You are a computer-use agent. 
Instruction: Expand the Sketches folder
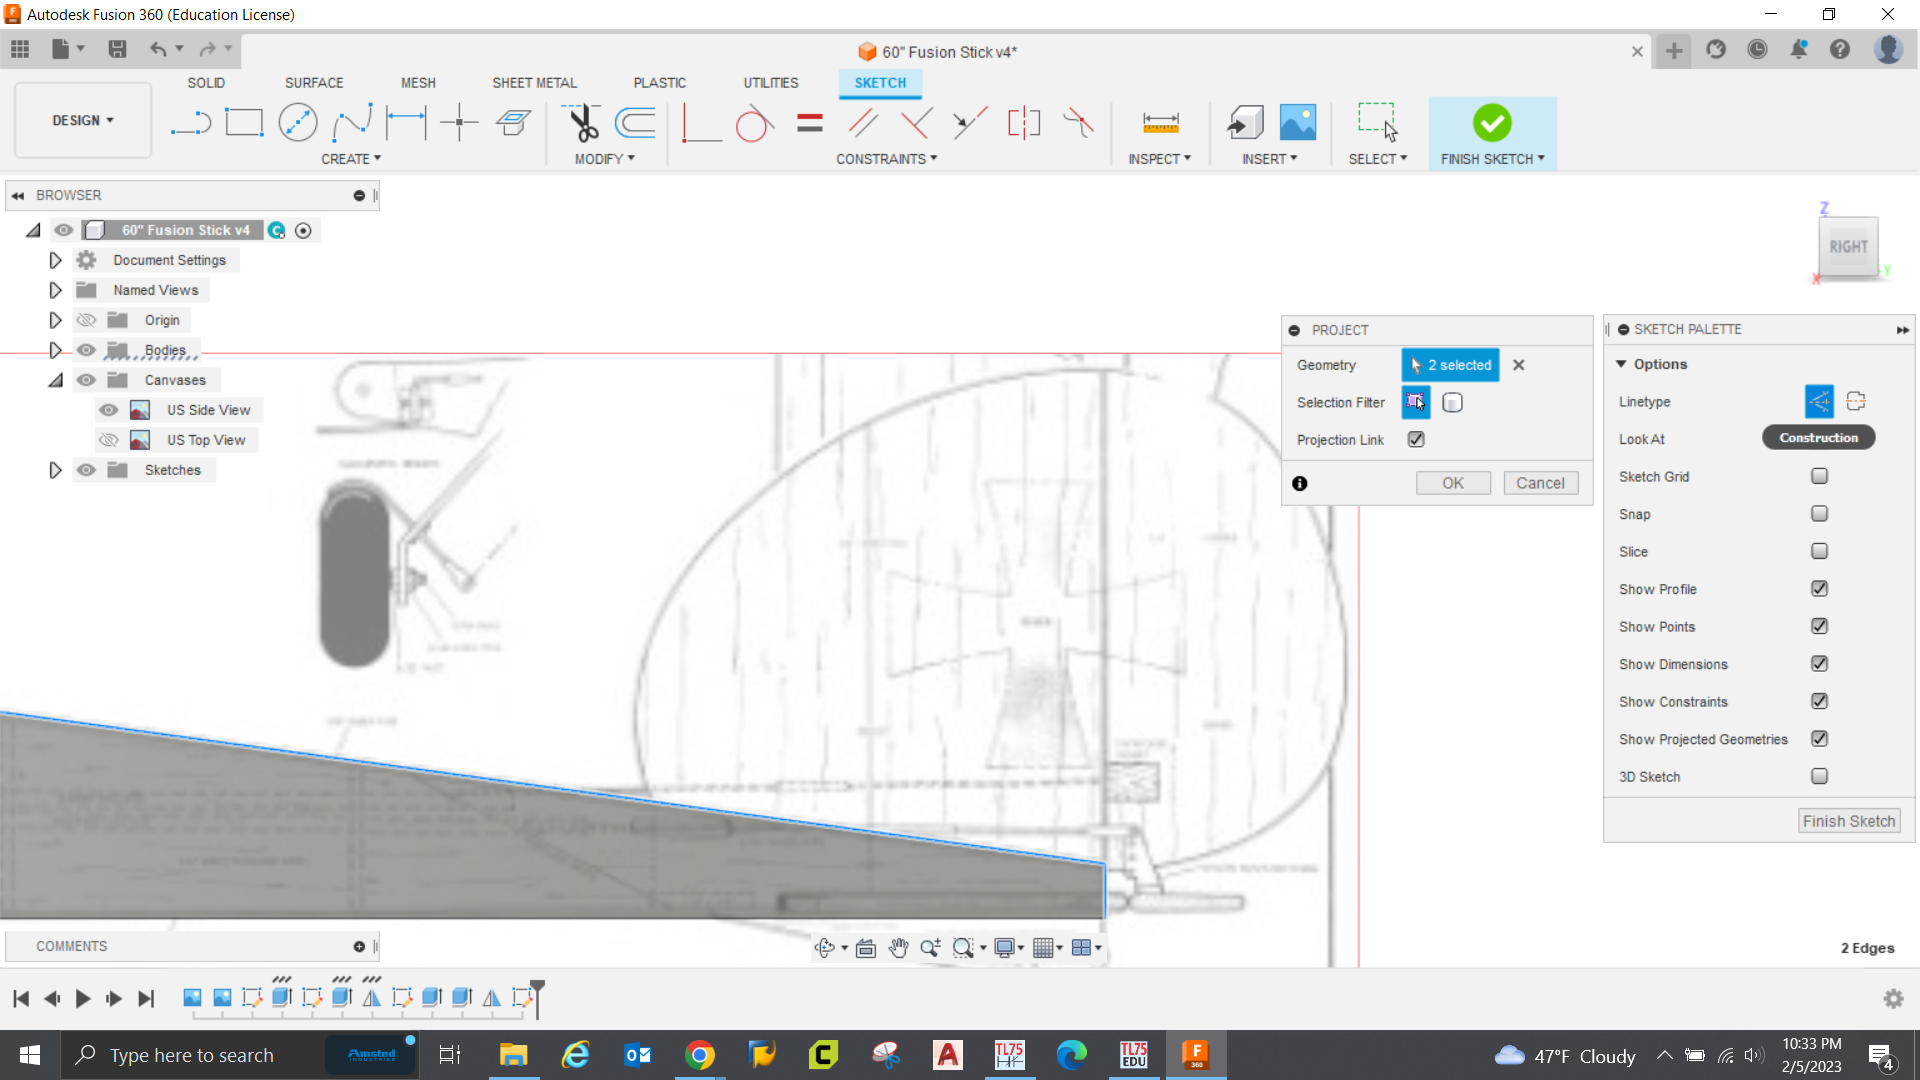[55, 470]
